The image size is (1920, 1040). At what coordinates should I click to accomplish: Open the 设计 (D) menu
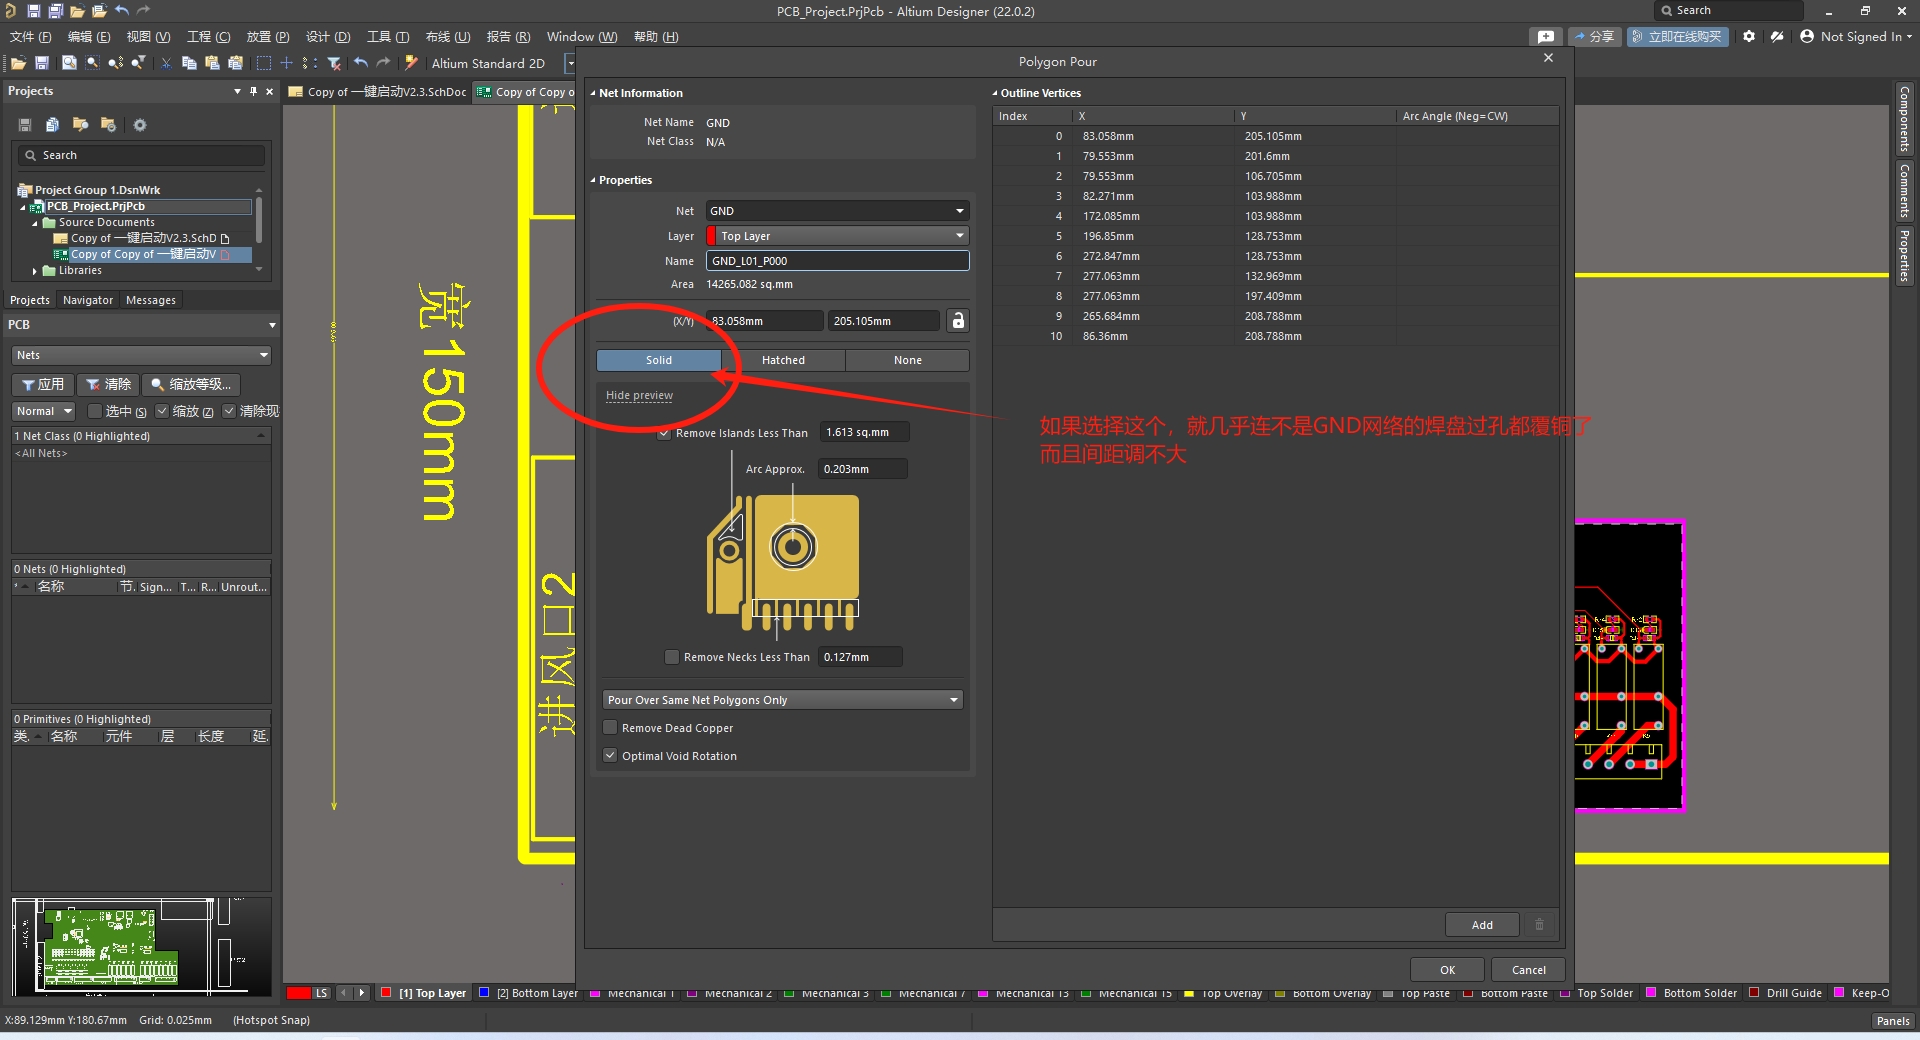point(328,37)
